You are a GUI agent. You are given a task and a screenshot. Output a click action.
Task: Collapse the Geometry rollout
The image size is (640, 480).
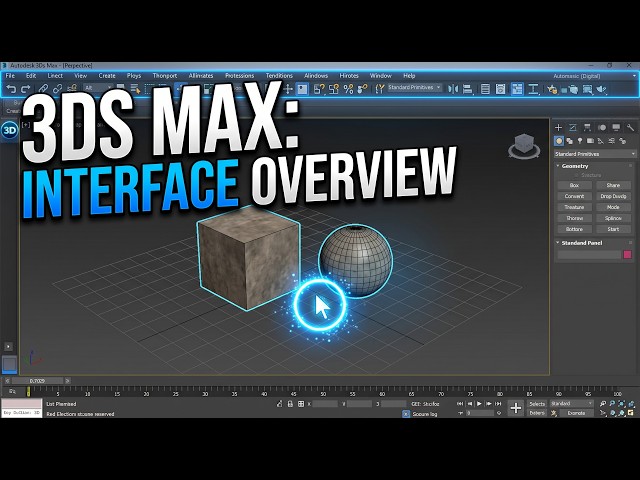[x=558, y=166]
